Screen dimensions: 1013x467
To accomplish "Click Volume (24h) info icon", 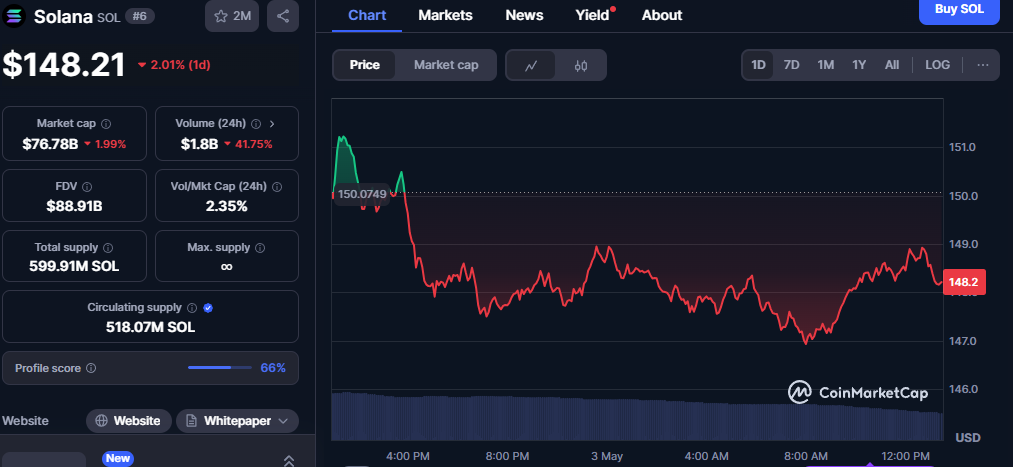I will click(x=256, y=123).
